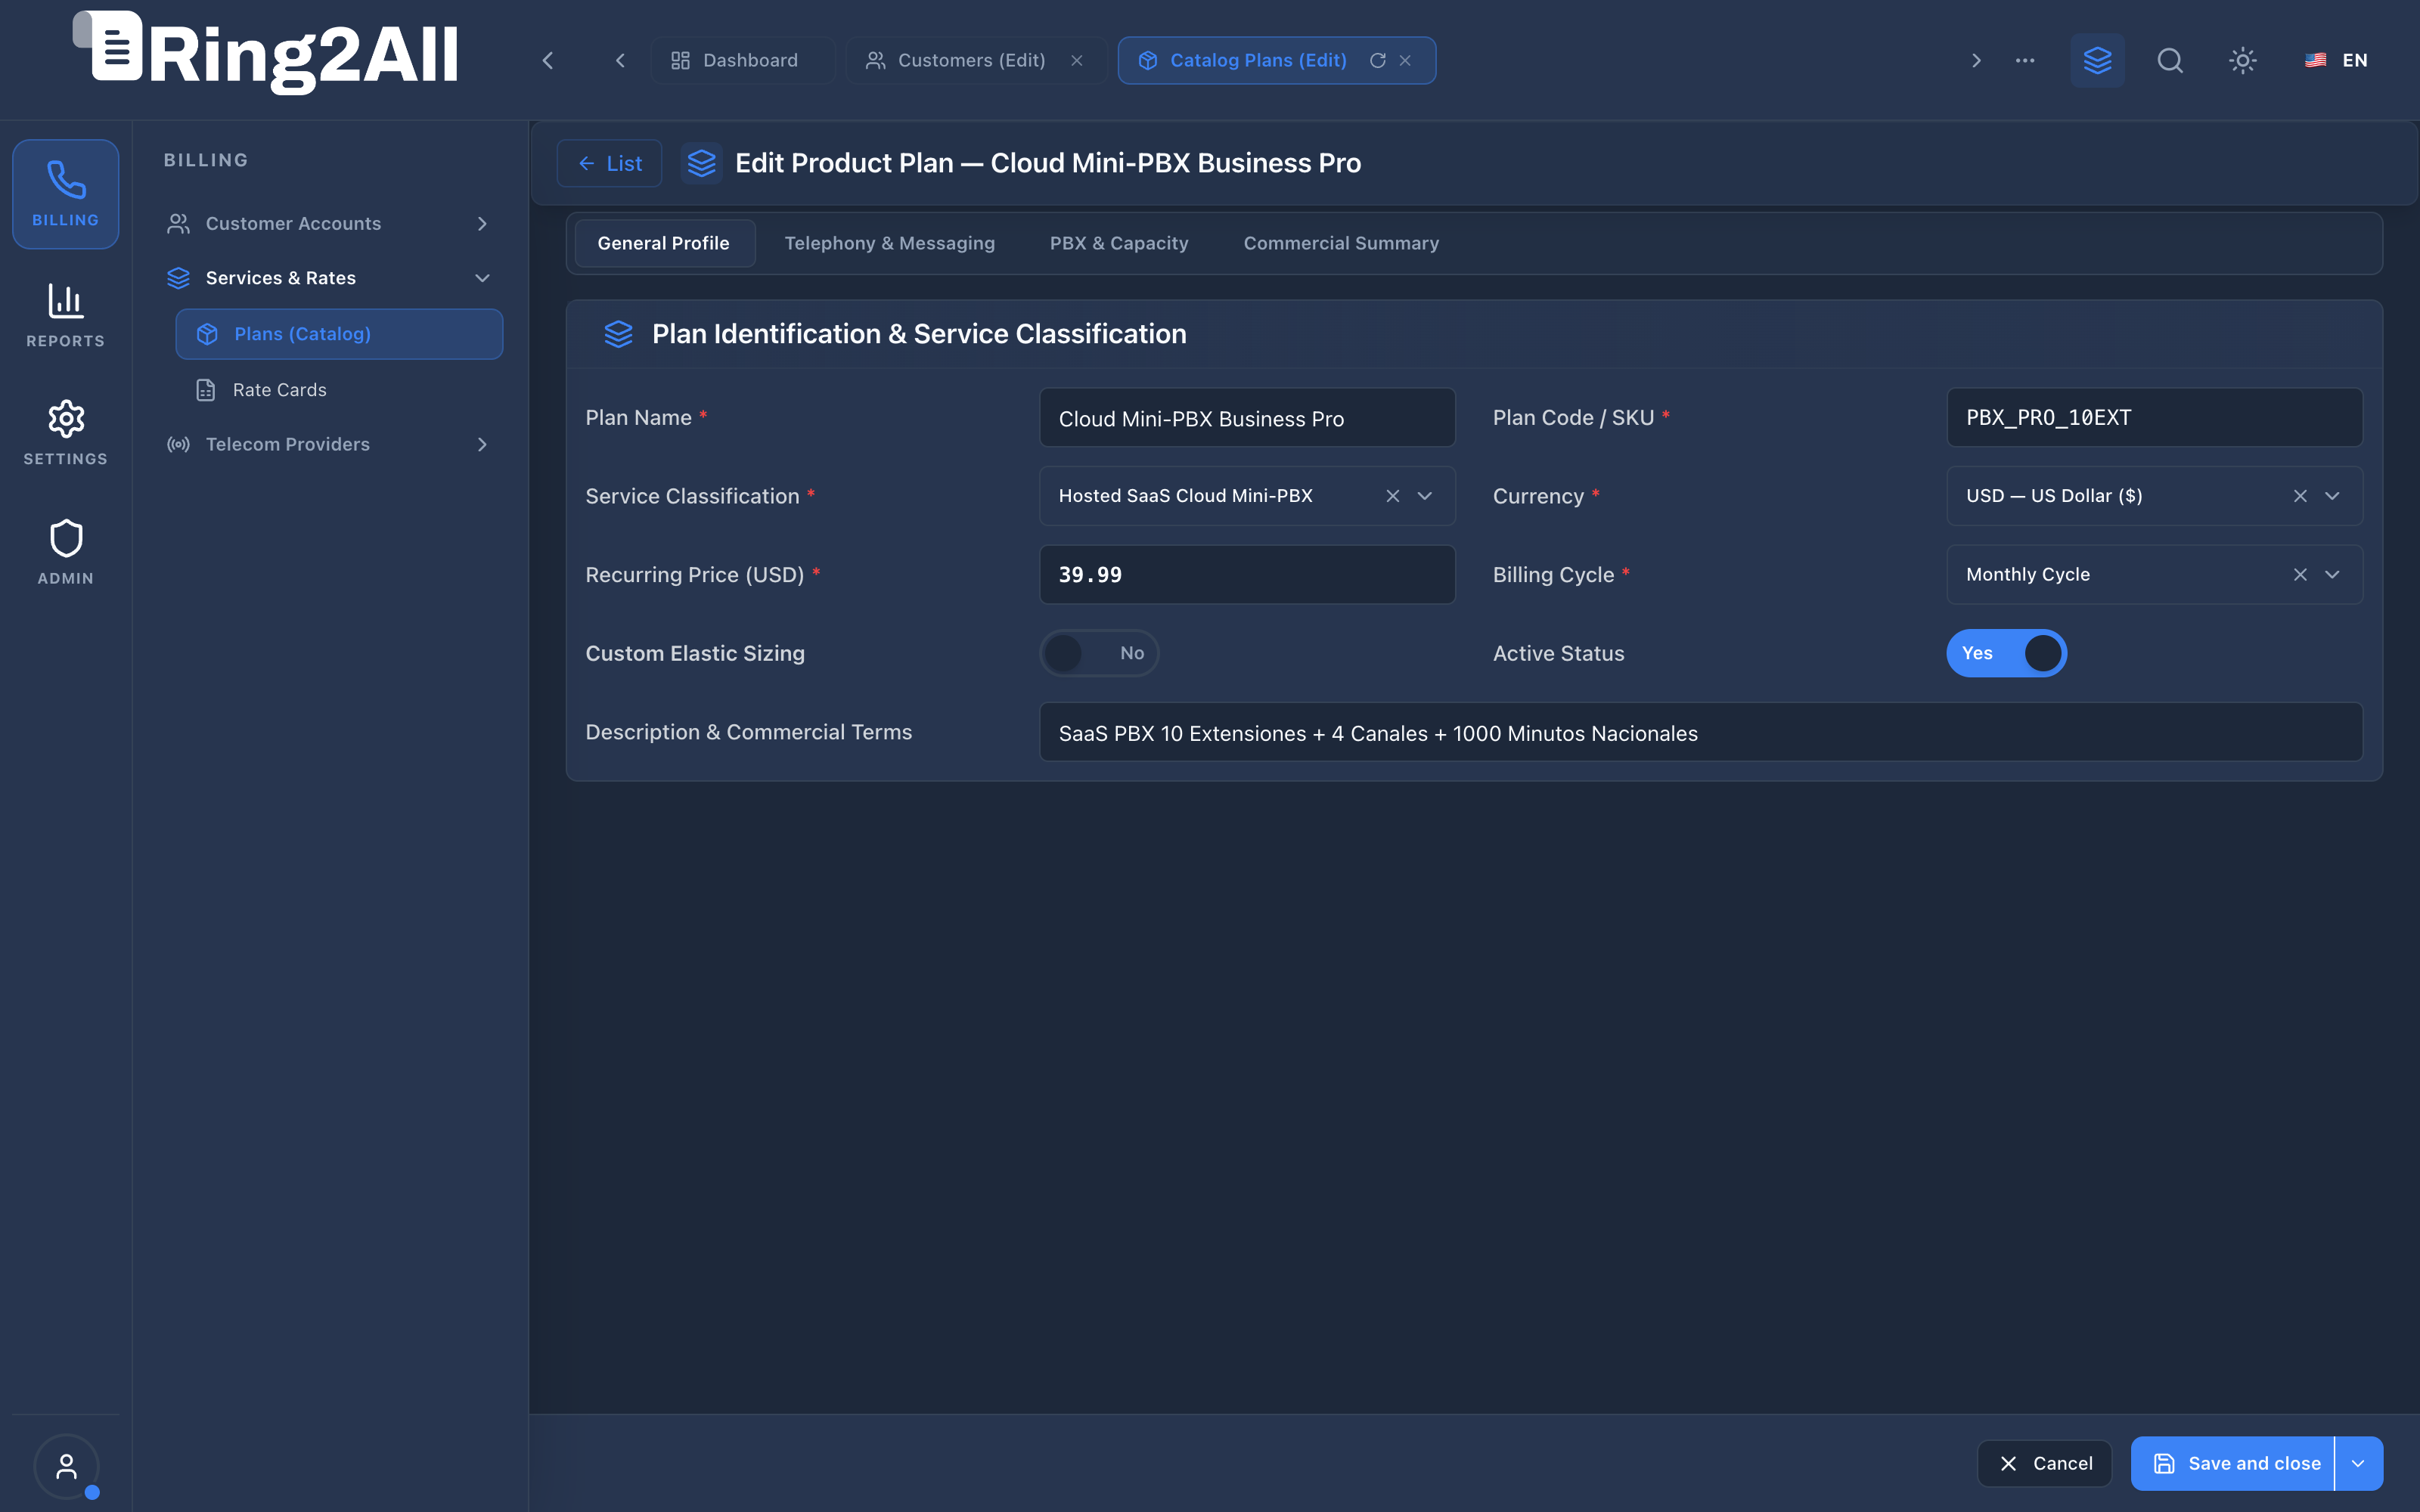
Task: Click the Recurring Price input field
Action: [x=1247, y=575]
